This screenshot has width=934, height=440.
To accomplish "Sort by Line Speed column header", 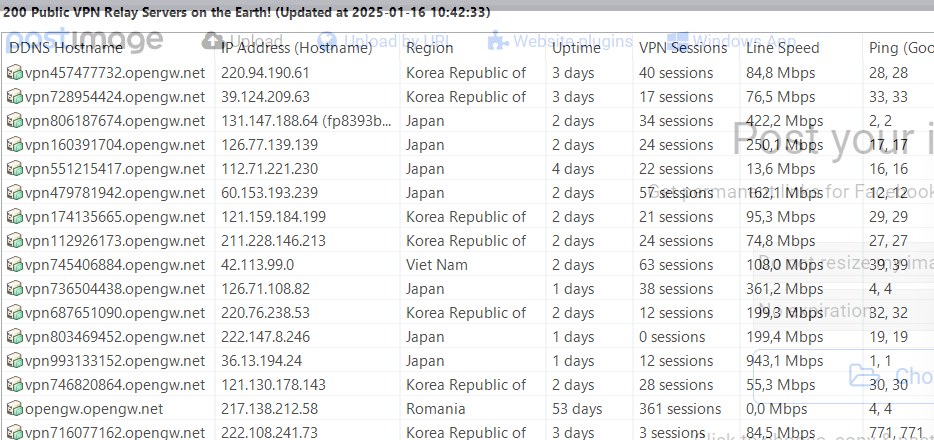I will [783, 48].
